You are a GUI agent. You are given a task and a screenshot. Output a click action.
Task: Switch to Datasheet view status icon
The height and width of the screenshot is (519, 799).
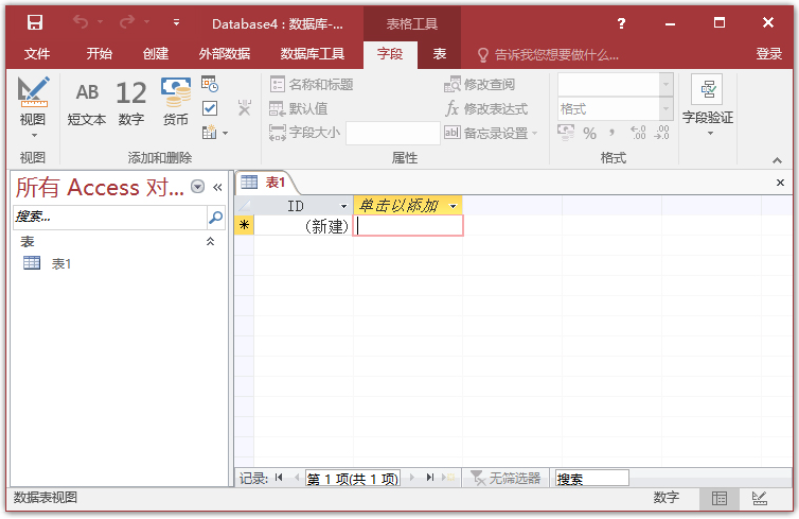click(x=719, y=498)
